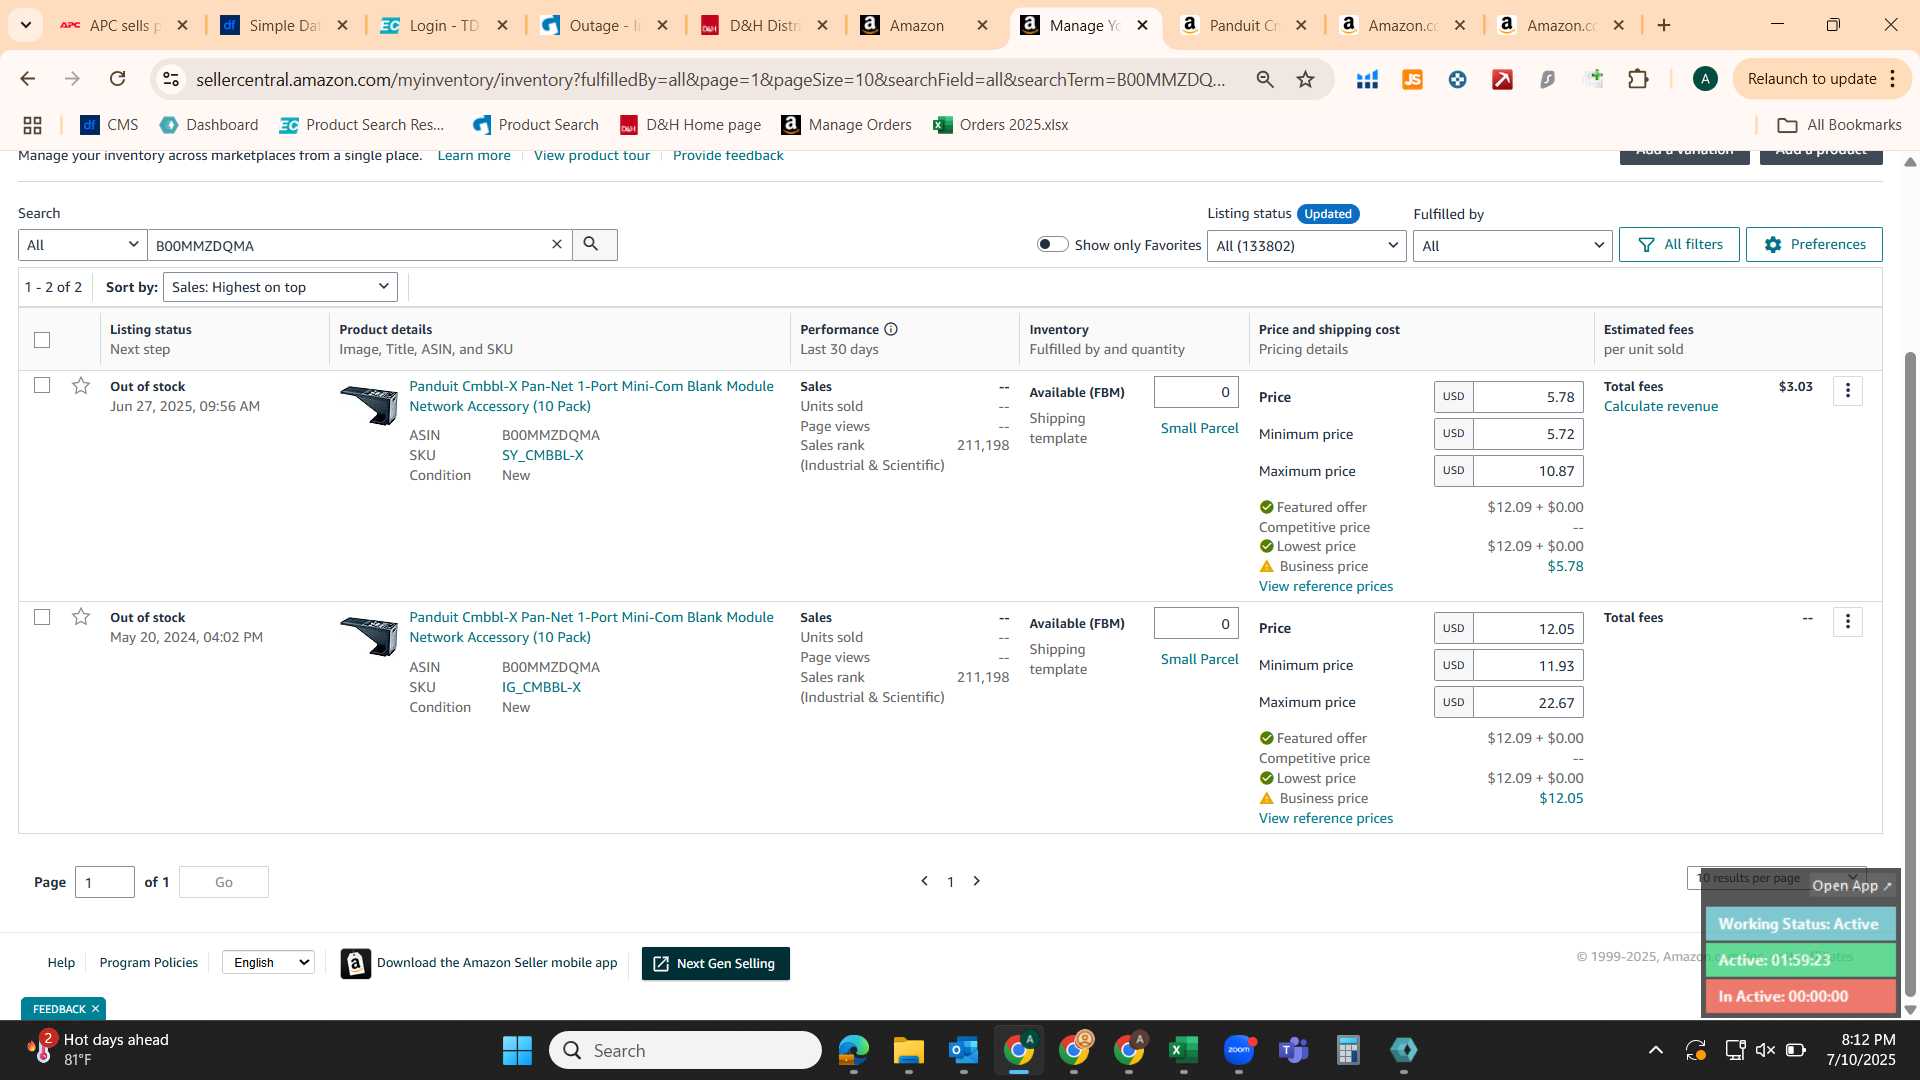Open File Explorer from the taskbar
The height and width of the screenshot is (1080, 1920).
[x=909, y=1050]
